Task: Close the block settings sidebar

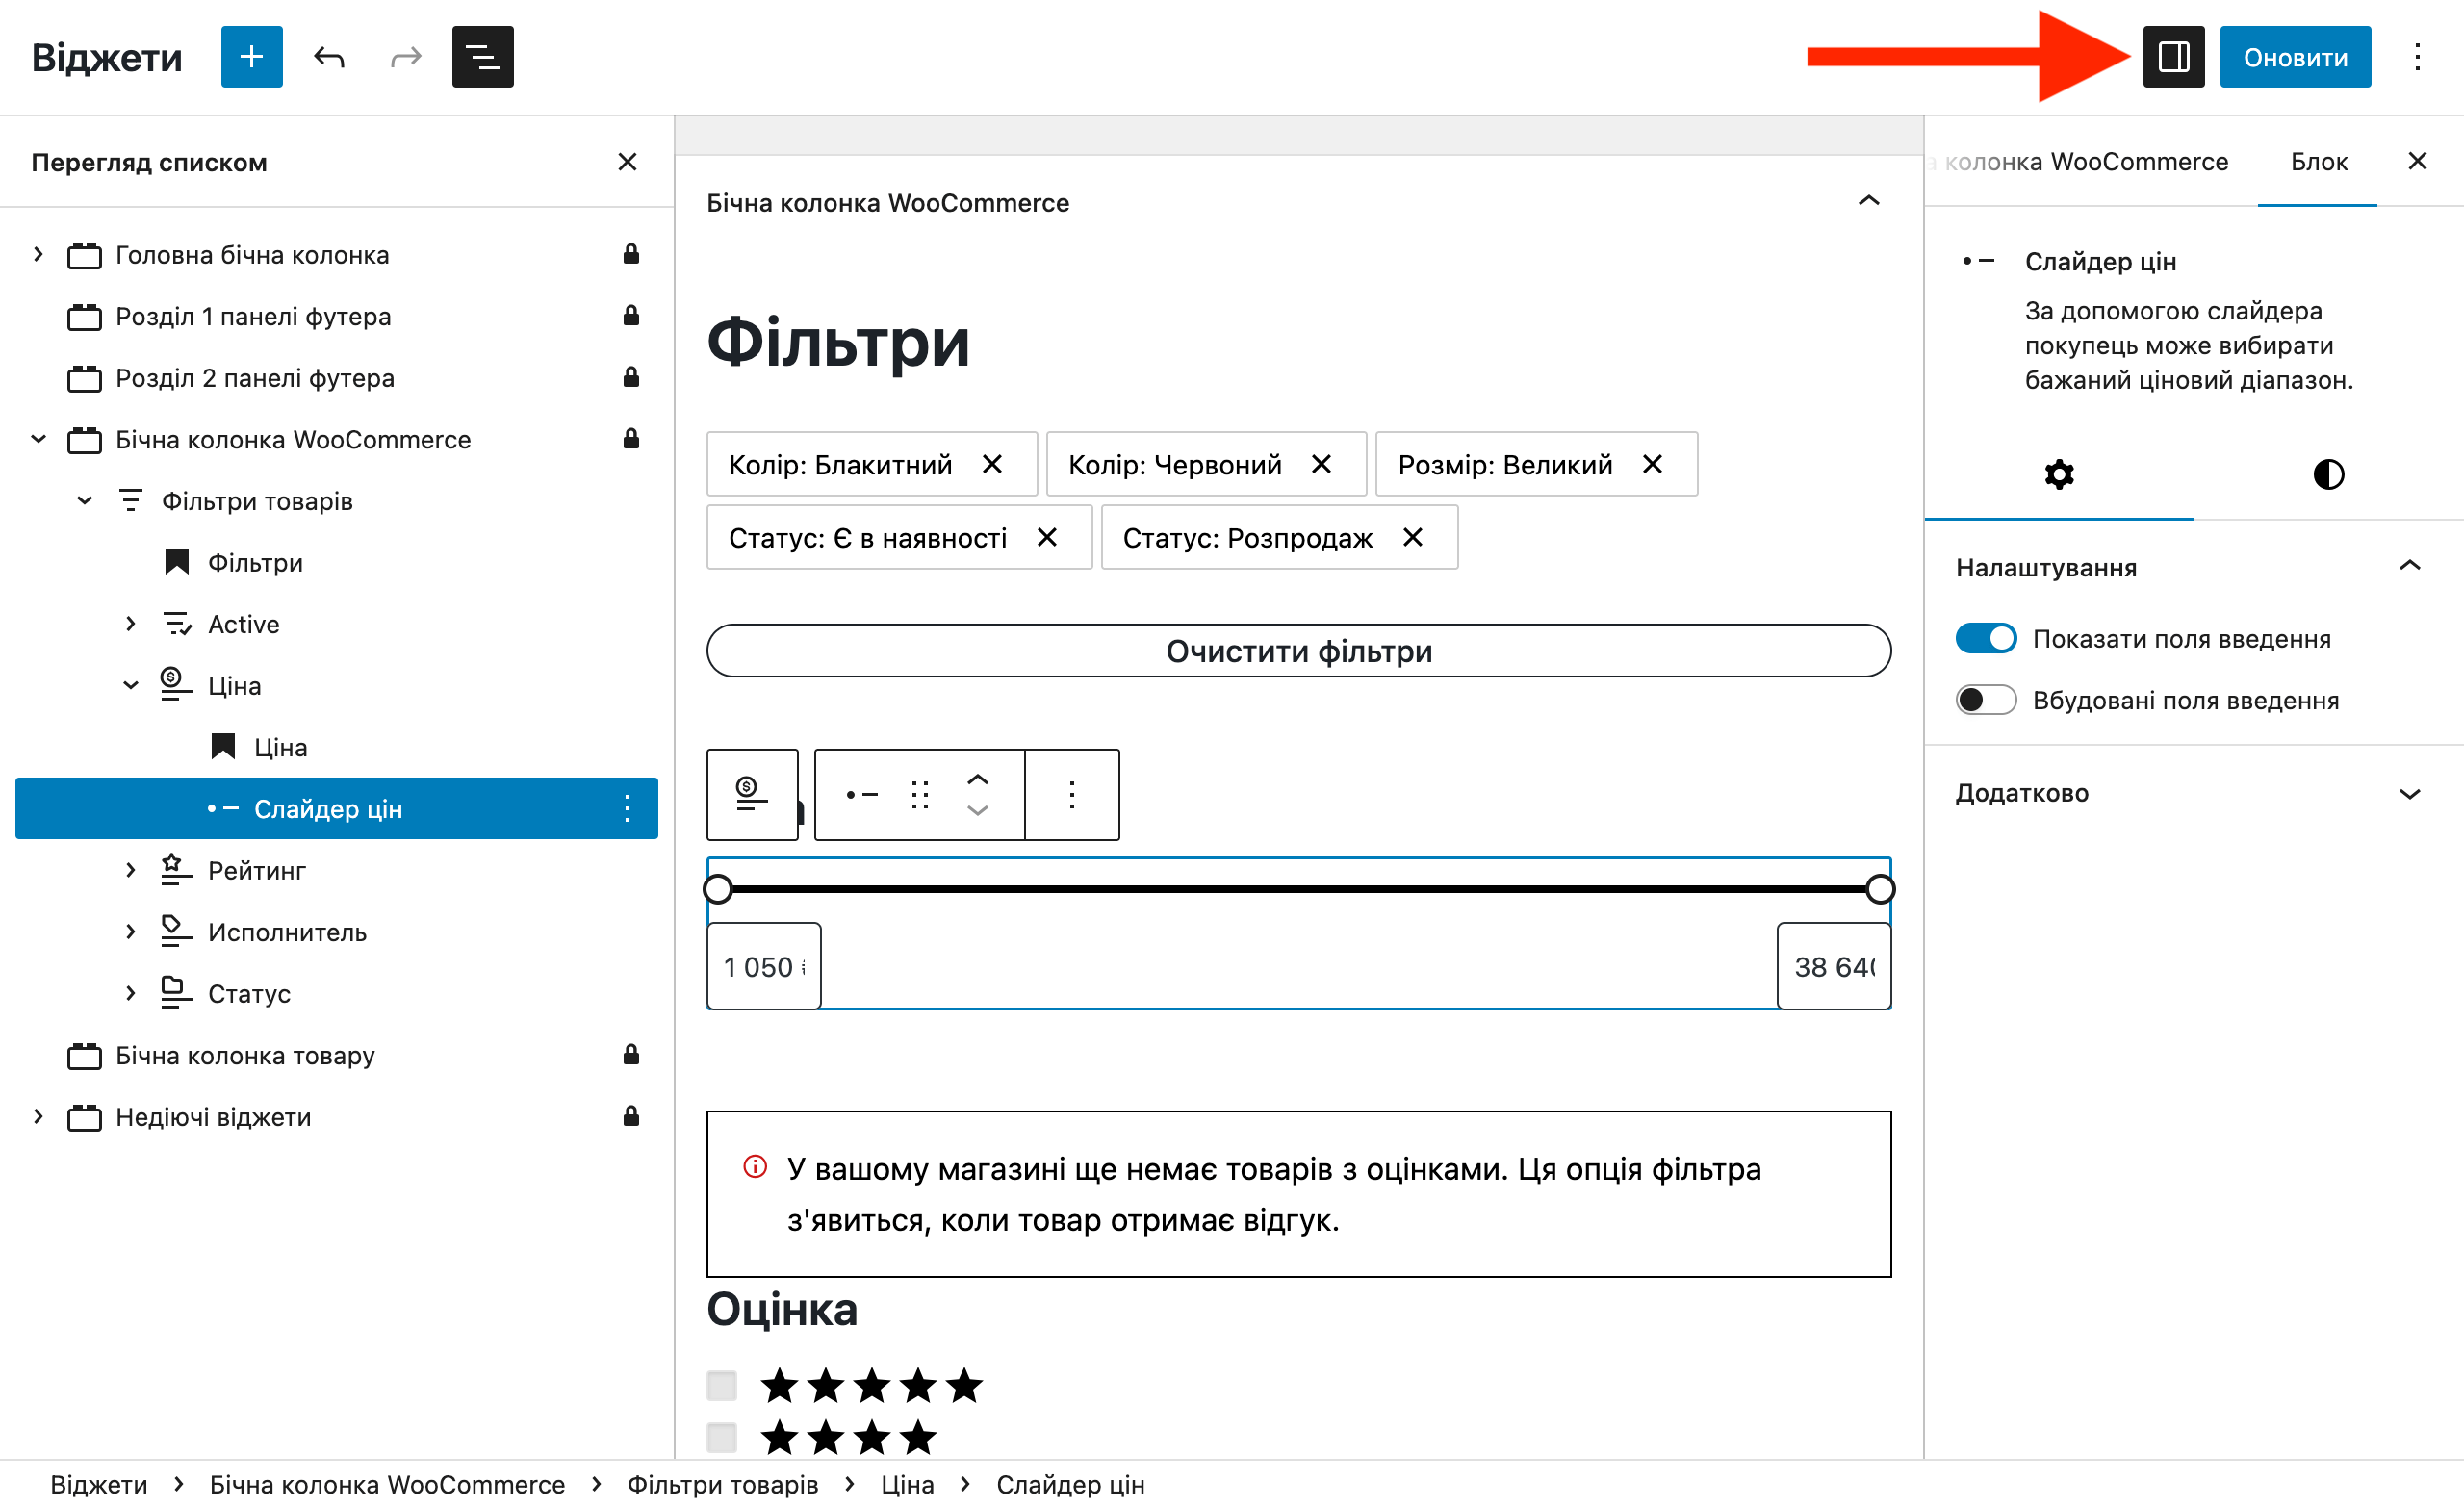Action: coord(2417,161)
